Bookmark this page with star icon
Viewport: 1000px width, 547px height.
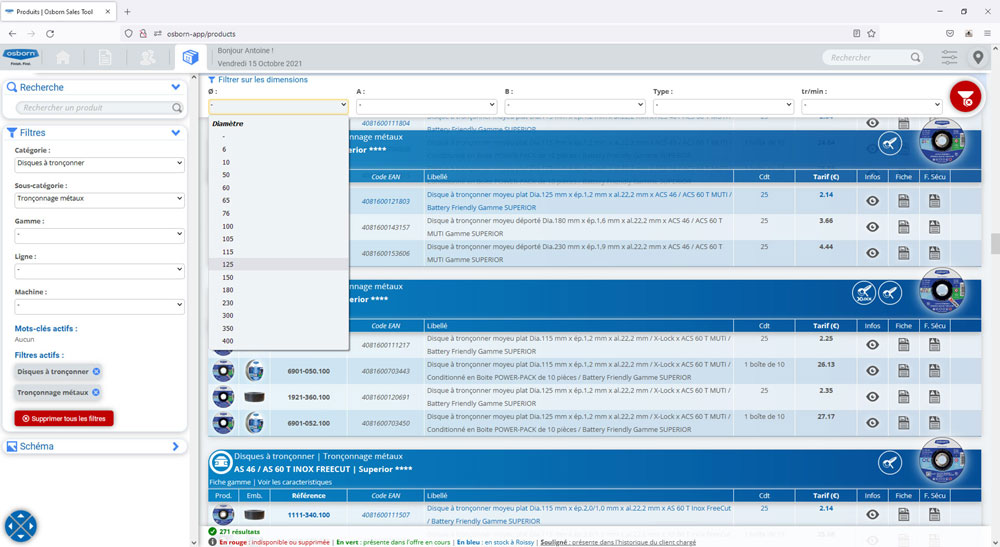[871, 34]
